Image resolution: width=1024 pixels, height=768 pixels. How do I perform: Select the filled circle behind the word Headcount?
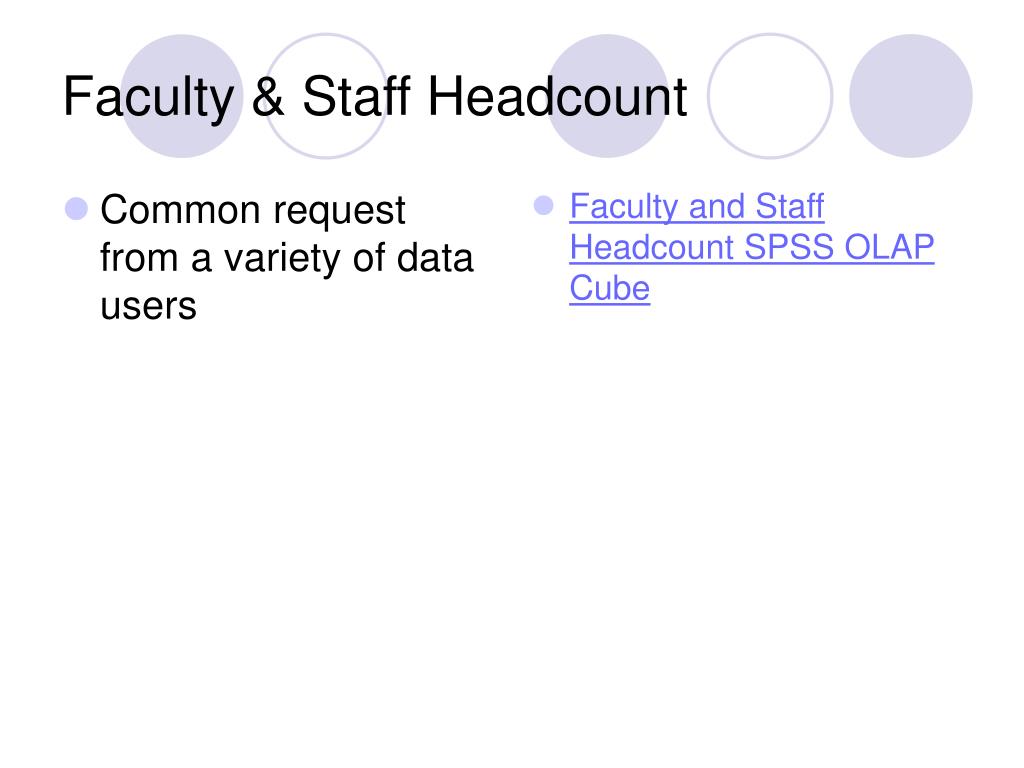[x=607, y=96]
